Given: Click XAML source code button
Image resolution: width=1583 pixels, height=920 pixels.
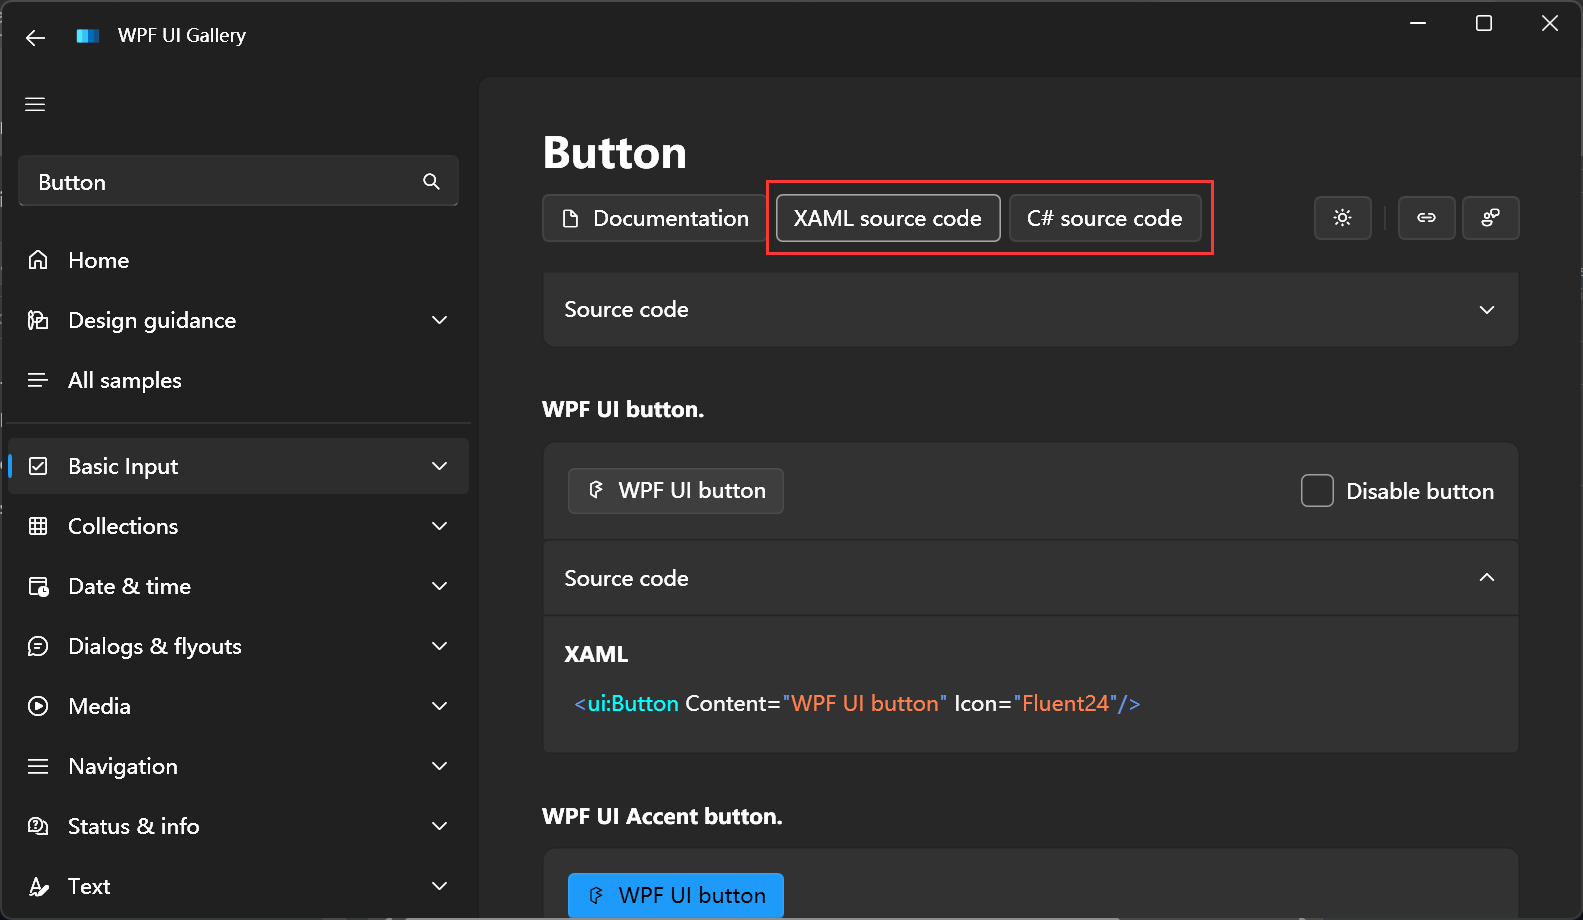Looking at the screenshot, I should tap(887, 218).
